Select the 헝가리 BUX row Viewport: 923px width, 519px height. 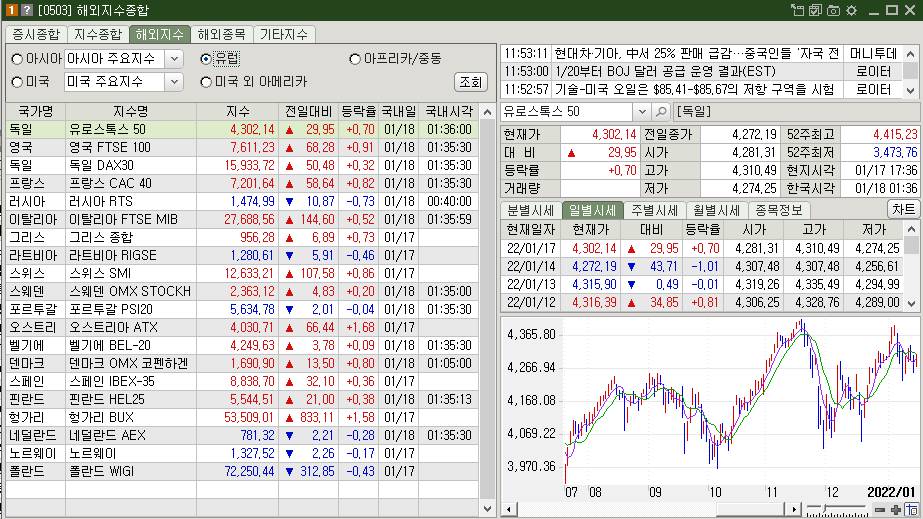pos(242,418)
